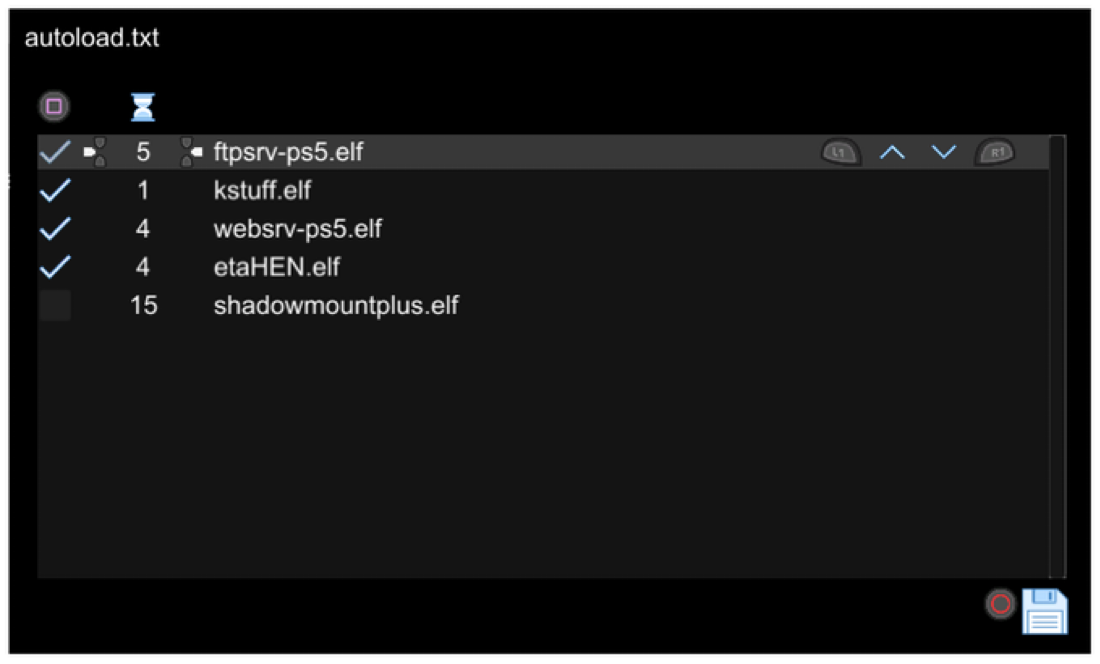Screen dimensions: 1100x664
Task: Uncheck the kstuff.elf checkbox
Action: 55,190
